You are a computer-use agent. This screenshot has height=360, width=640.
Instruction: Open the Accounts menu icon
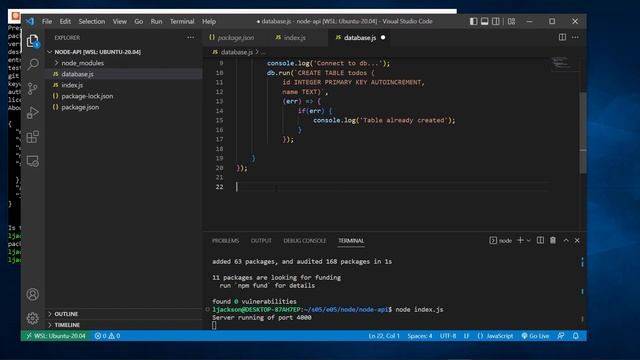(33, 294)
